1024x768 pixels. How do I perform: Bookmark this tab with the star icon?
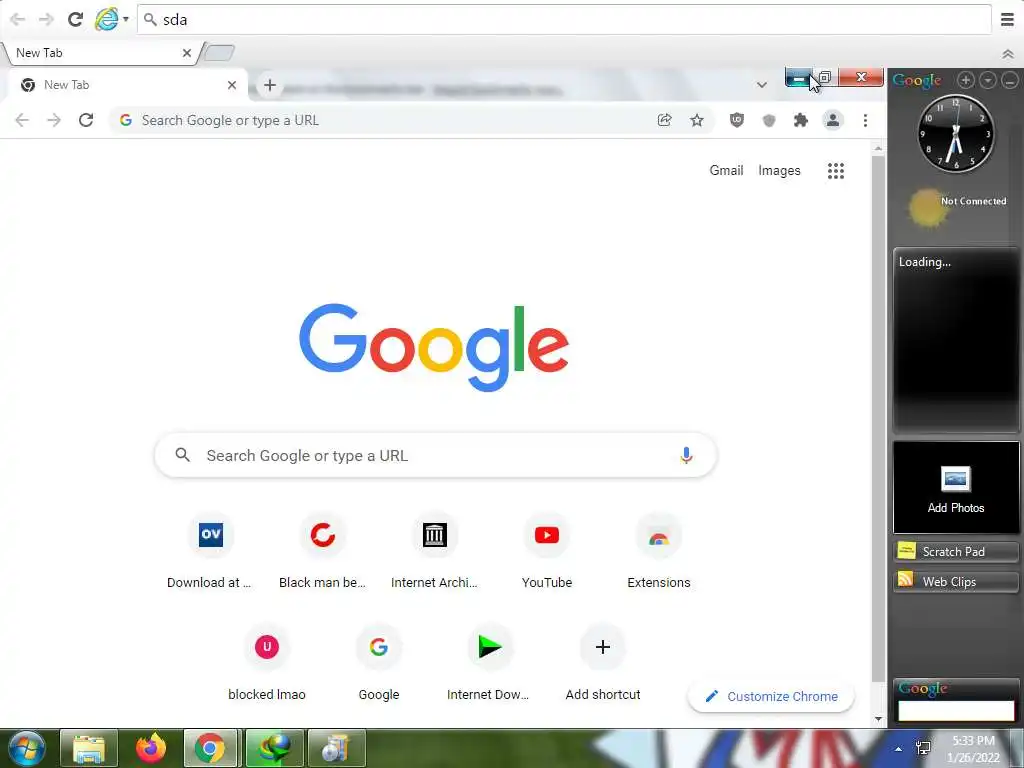[697, 120]
